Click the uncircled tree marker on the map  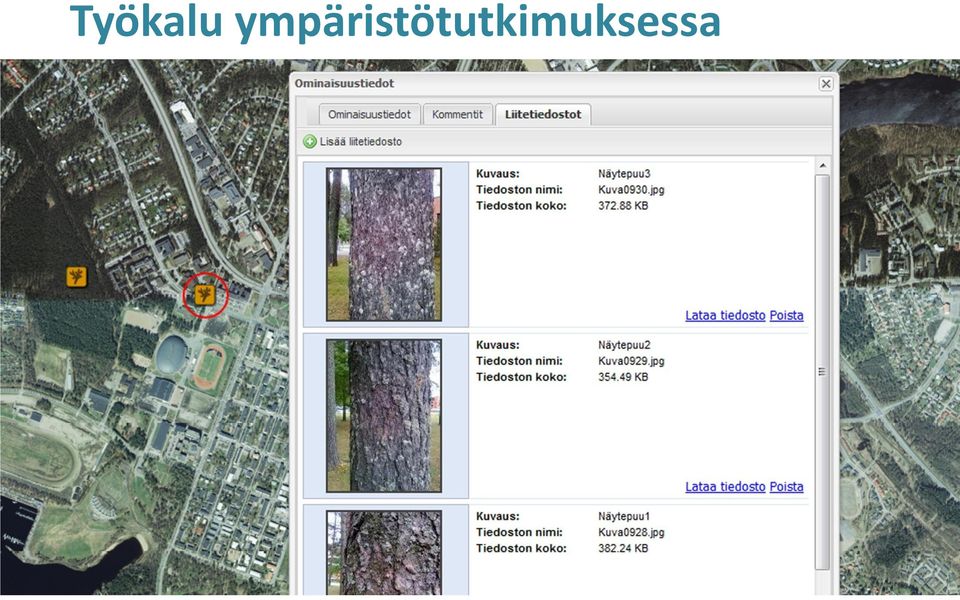77,277
